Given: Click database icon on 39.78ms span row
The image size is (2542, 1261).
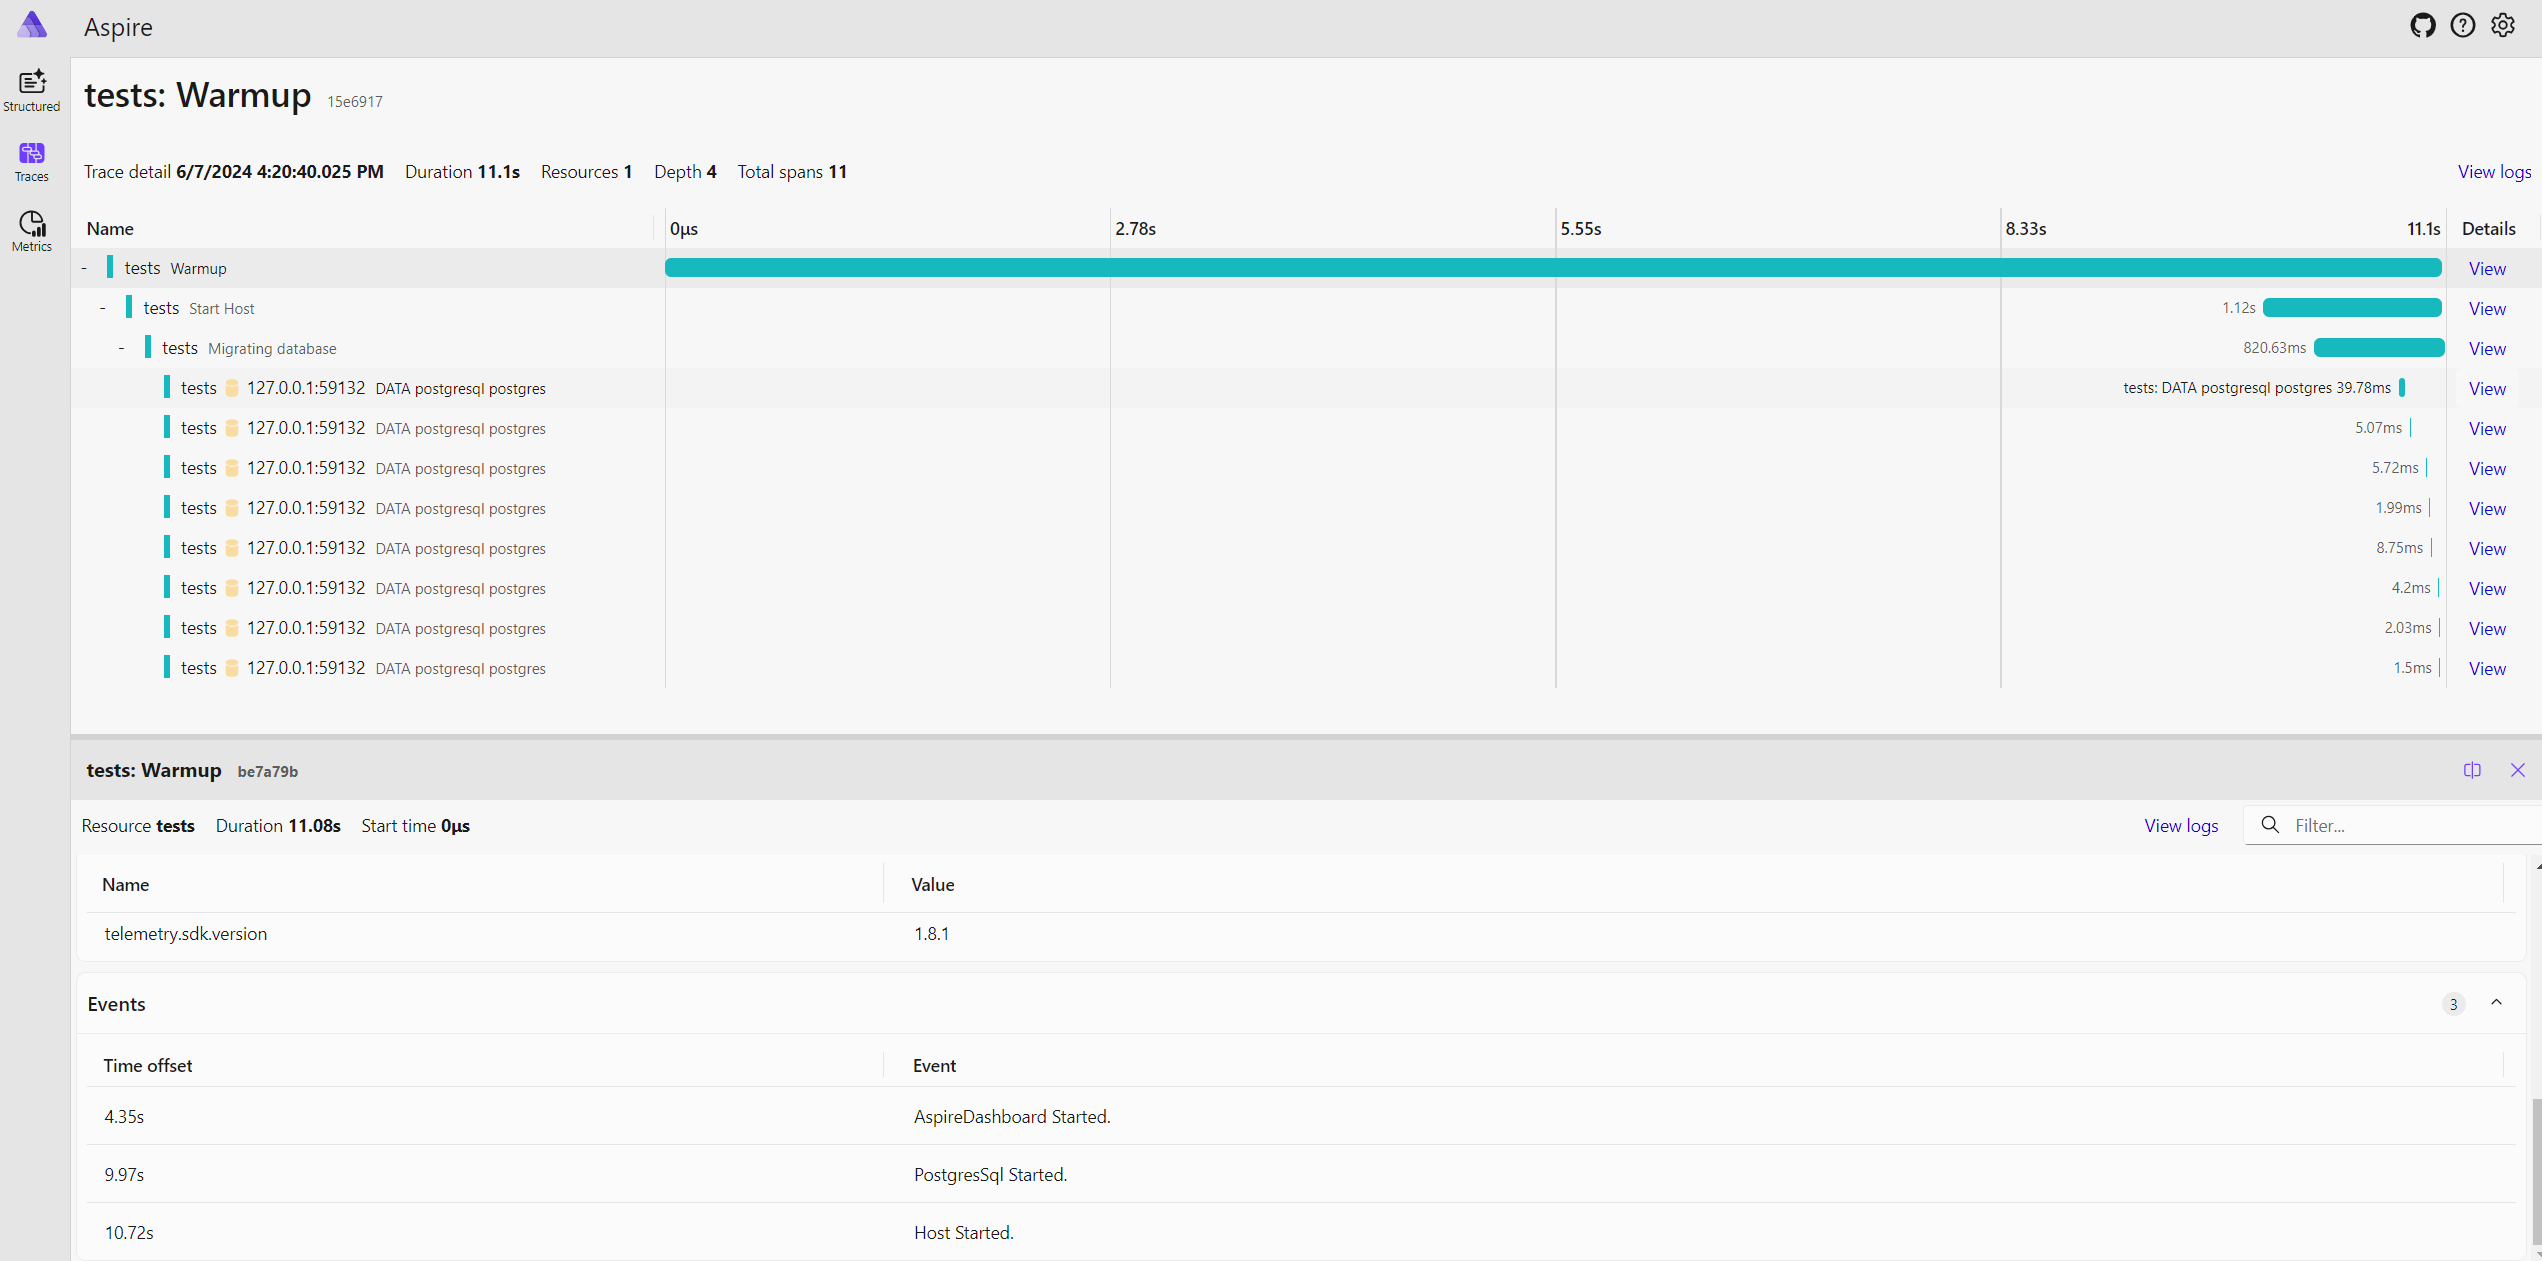Looking at the screenshot, I should coord(232,388).
